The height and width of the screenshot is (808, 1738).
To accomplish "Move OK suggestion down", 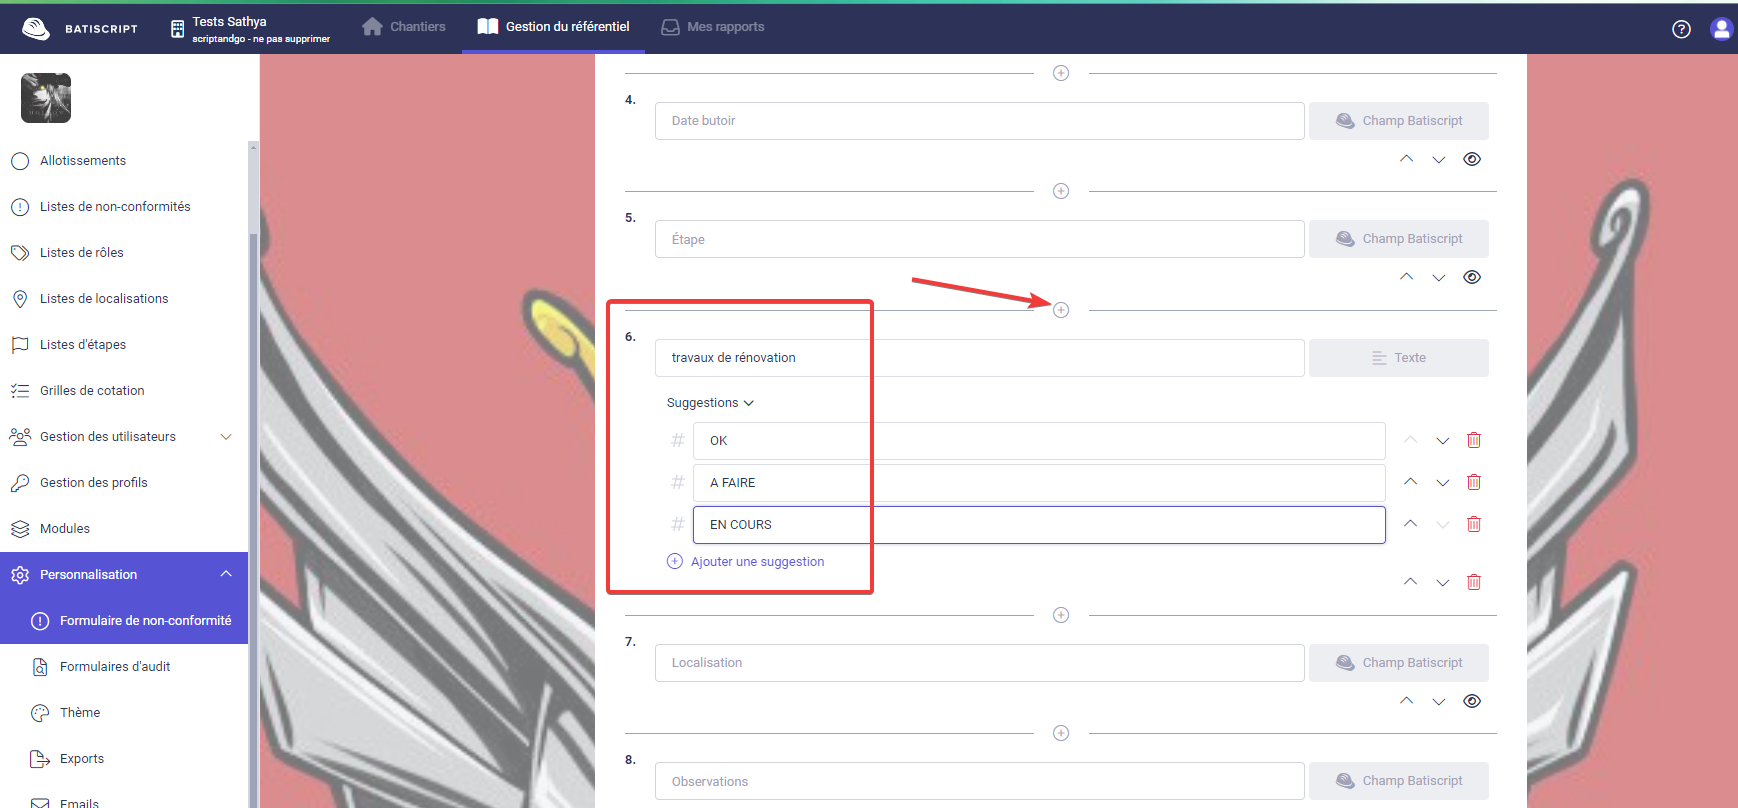I will (1443, 441).
